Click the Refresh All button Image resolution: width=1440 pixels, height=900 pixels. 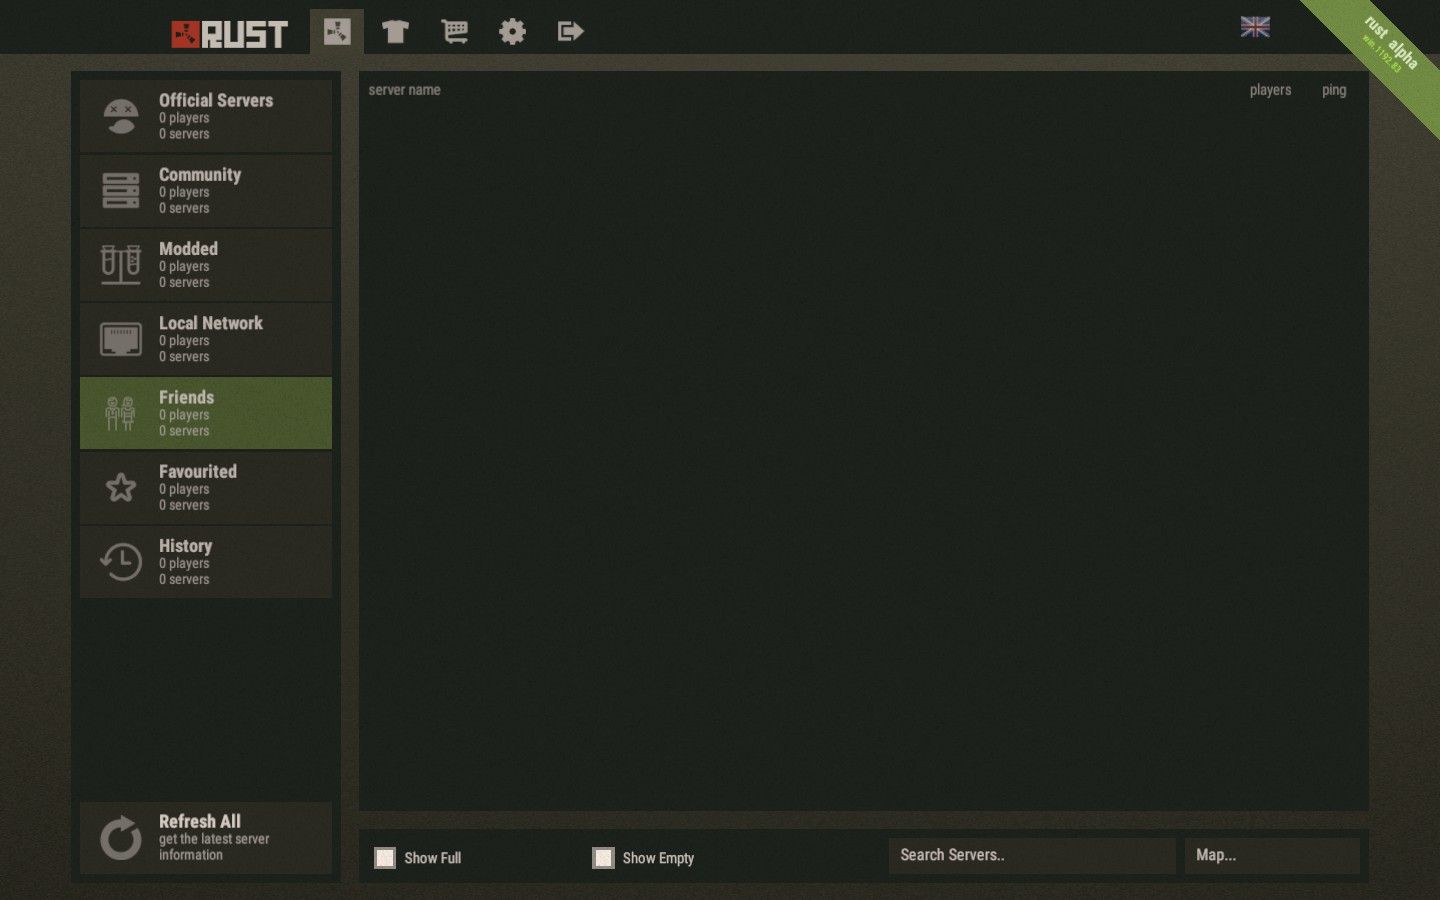(x=206, y=838)
